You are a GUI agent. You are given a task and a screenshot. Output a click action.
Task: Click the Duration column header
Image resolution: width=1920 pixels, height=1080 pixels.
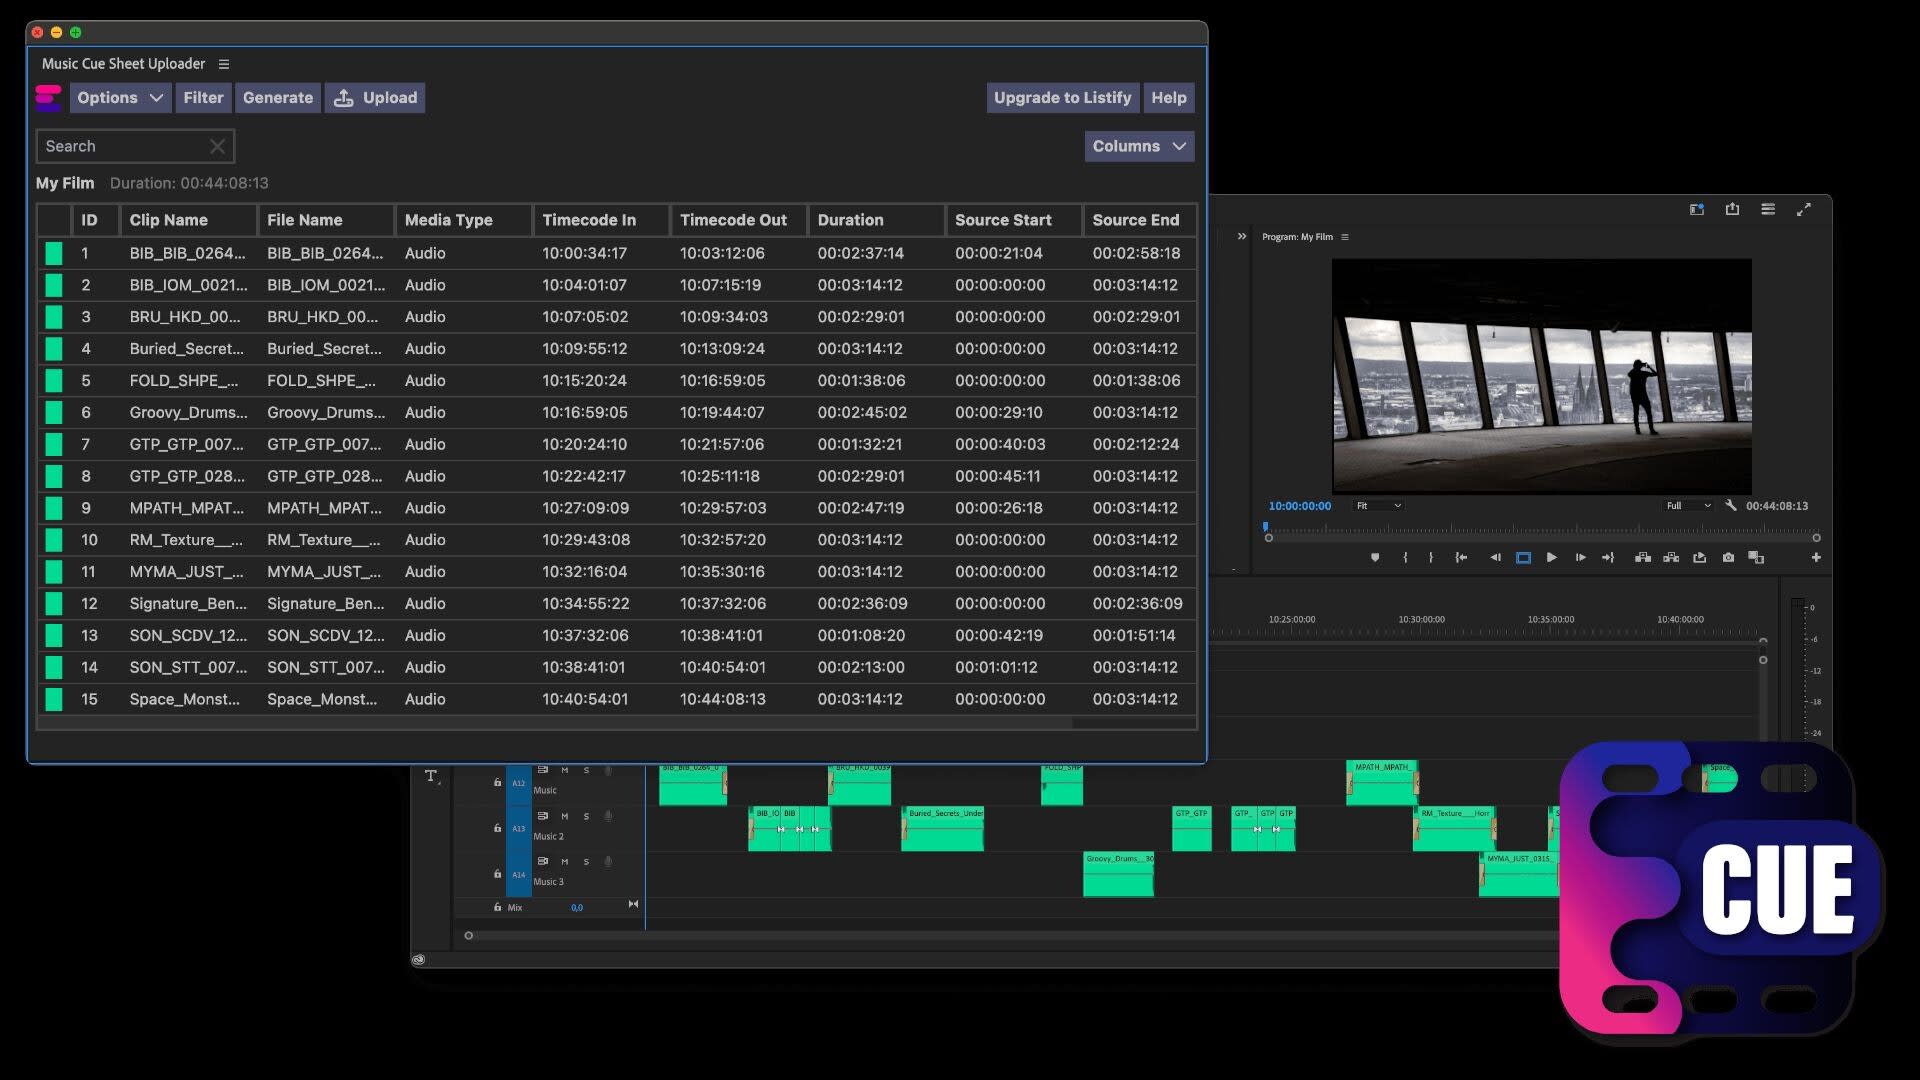click(x=850, y=220)
